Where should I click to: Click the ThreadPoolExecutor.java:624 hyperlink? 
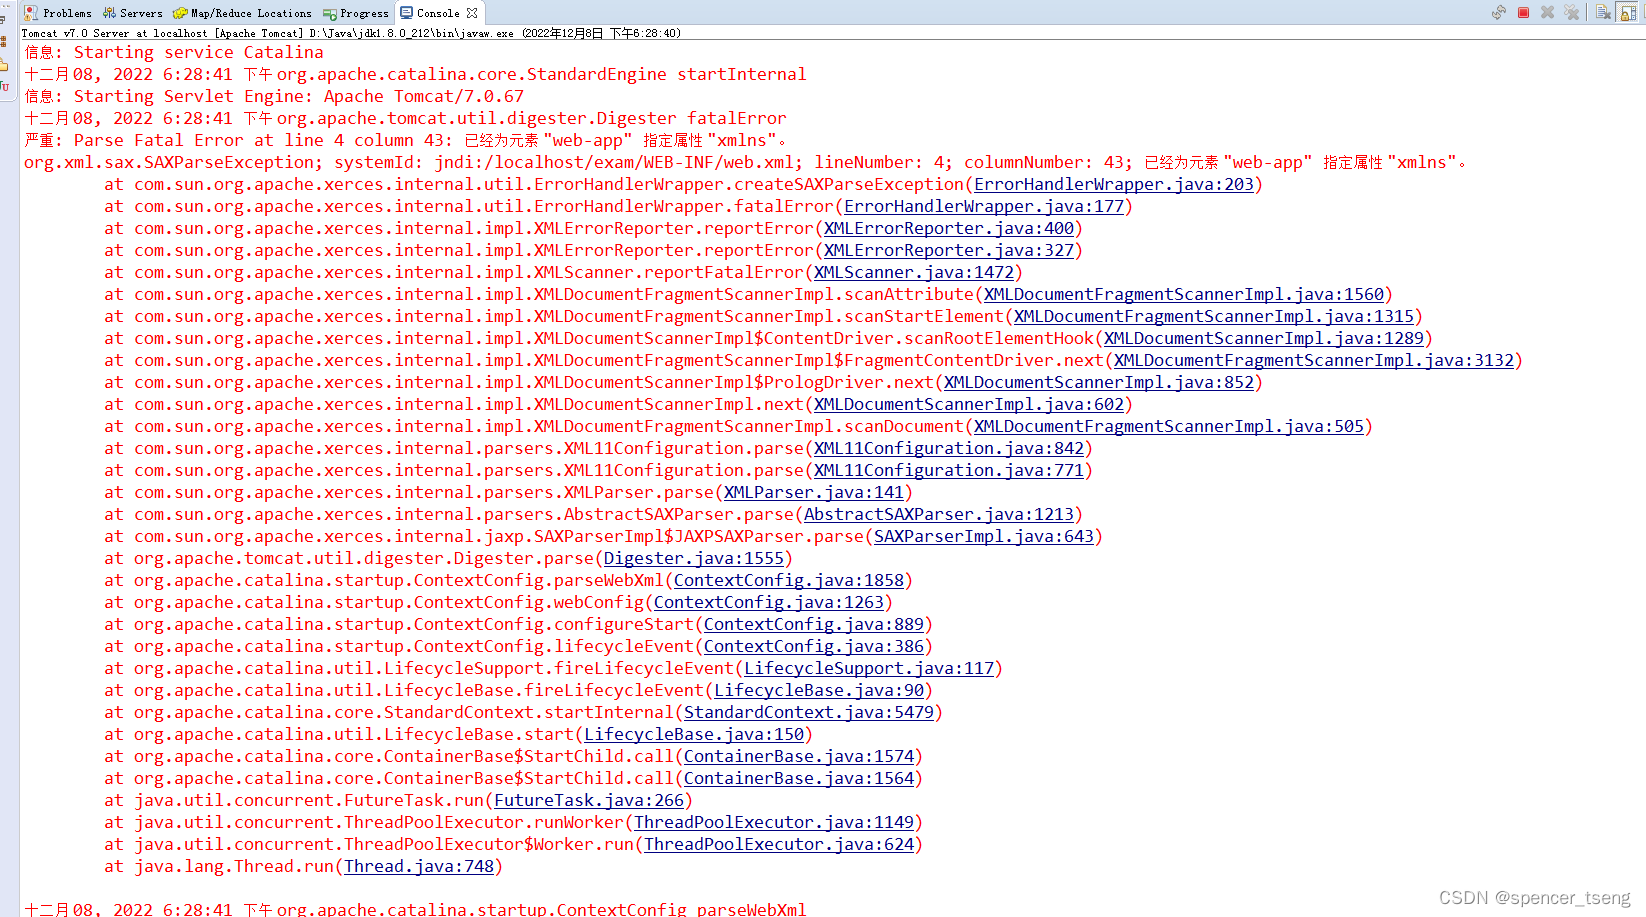[781, 844]
